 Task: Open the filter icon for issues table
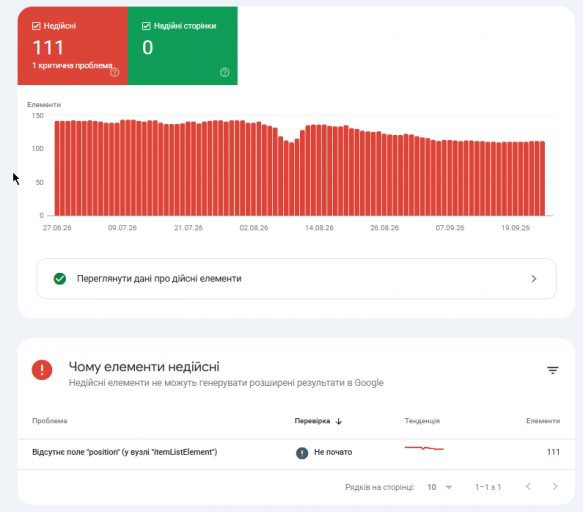553,370
